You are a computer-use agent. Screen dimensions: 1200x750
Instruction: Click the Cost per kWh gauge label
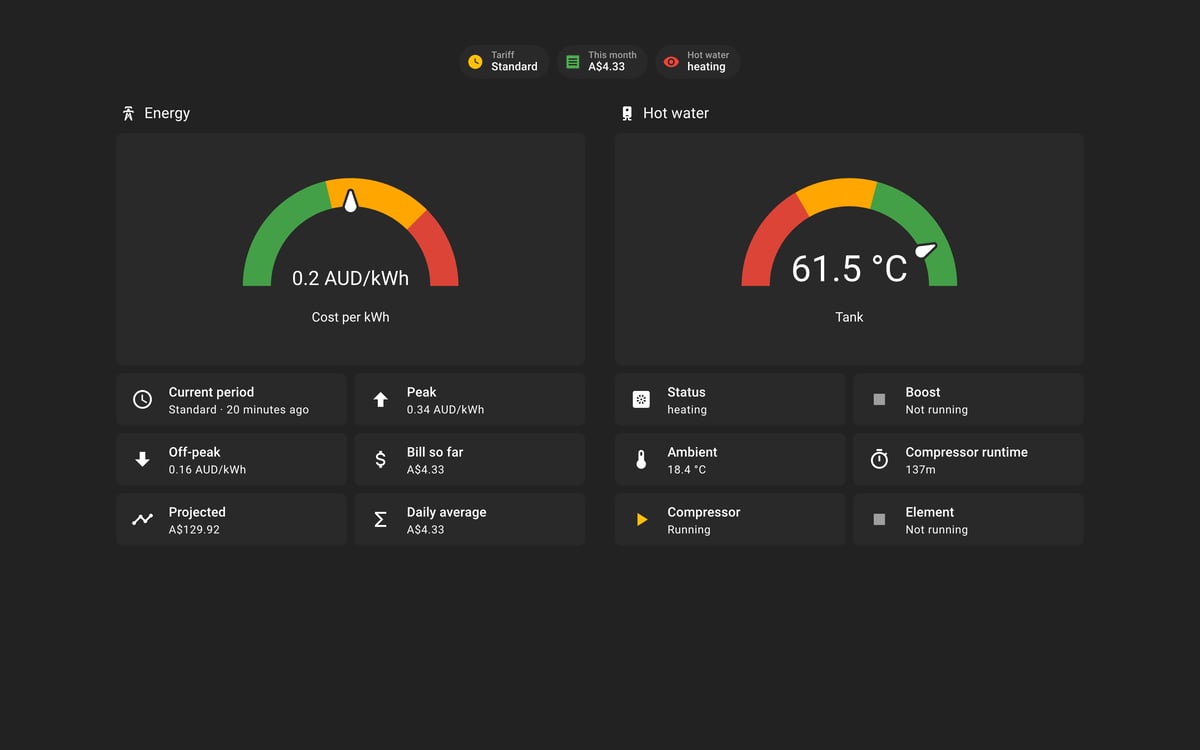coord(350,317)
